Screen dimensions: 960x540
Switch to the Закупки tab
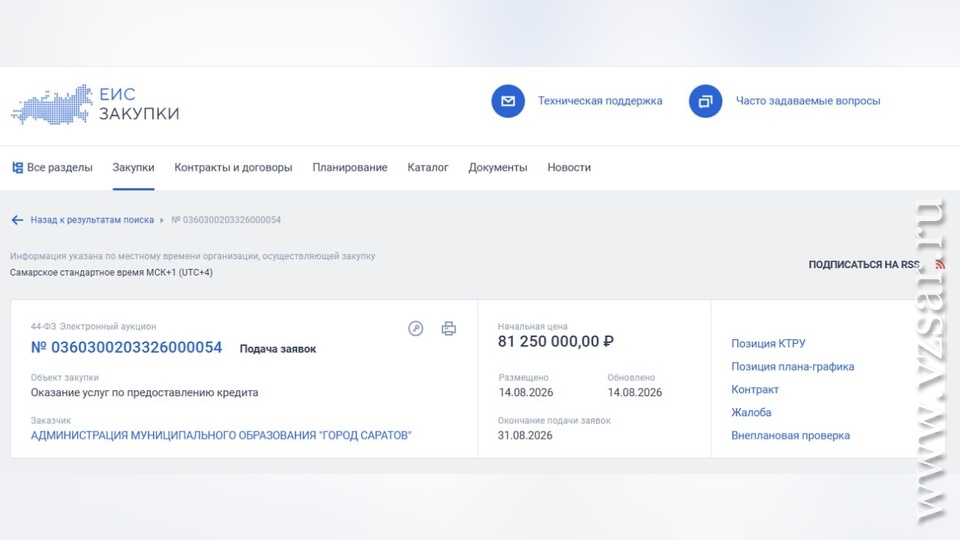[x=133, y=167]
